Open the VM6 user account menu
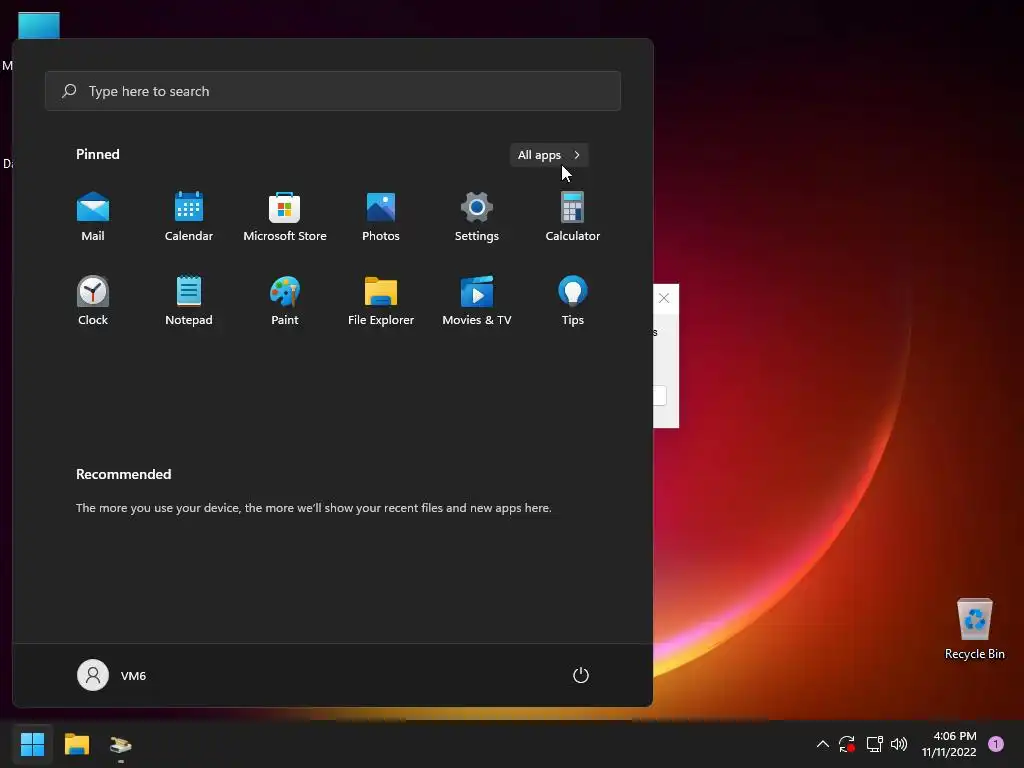This screenshot has width=1024, height=768. point(112,675)
